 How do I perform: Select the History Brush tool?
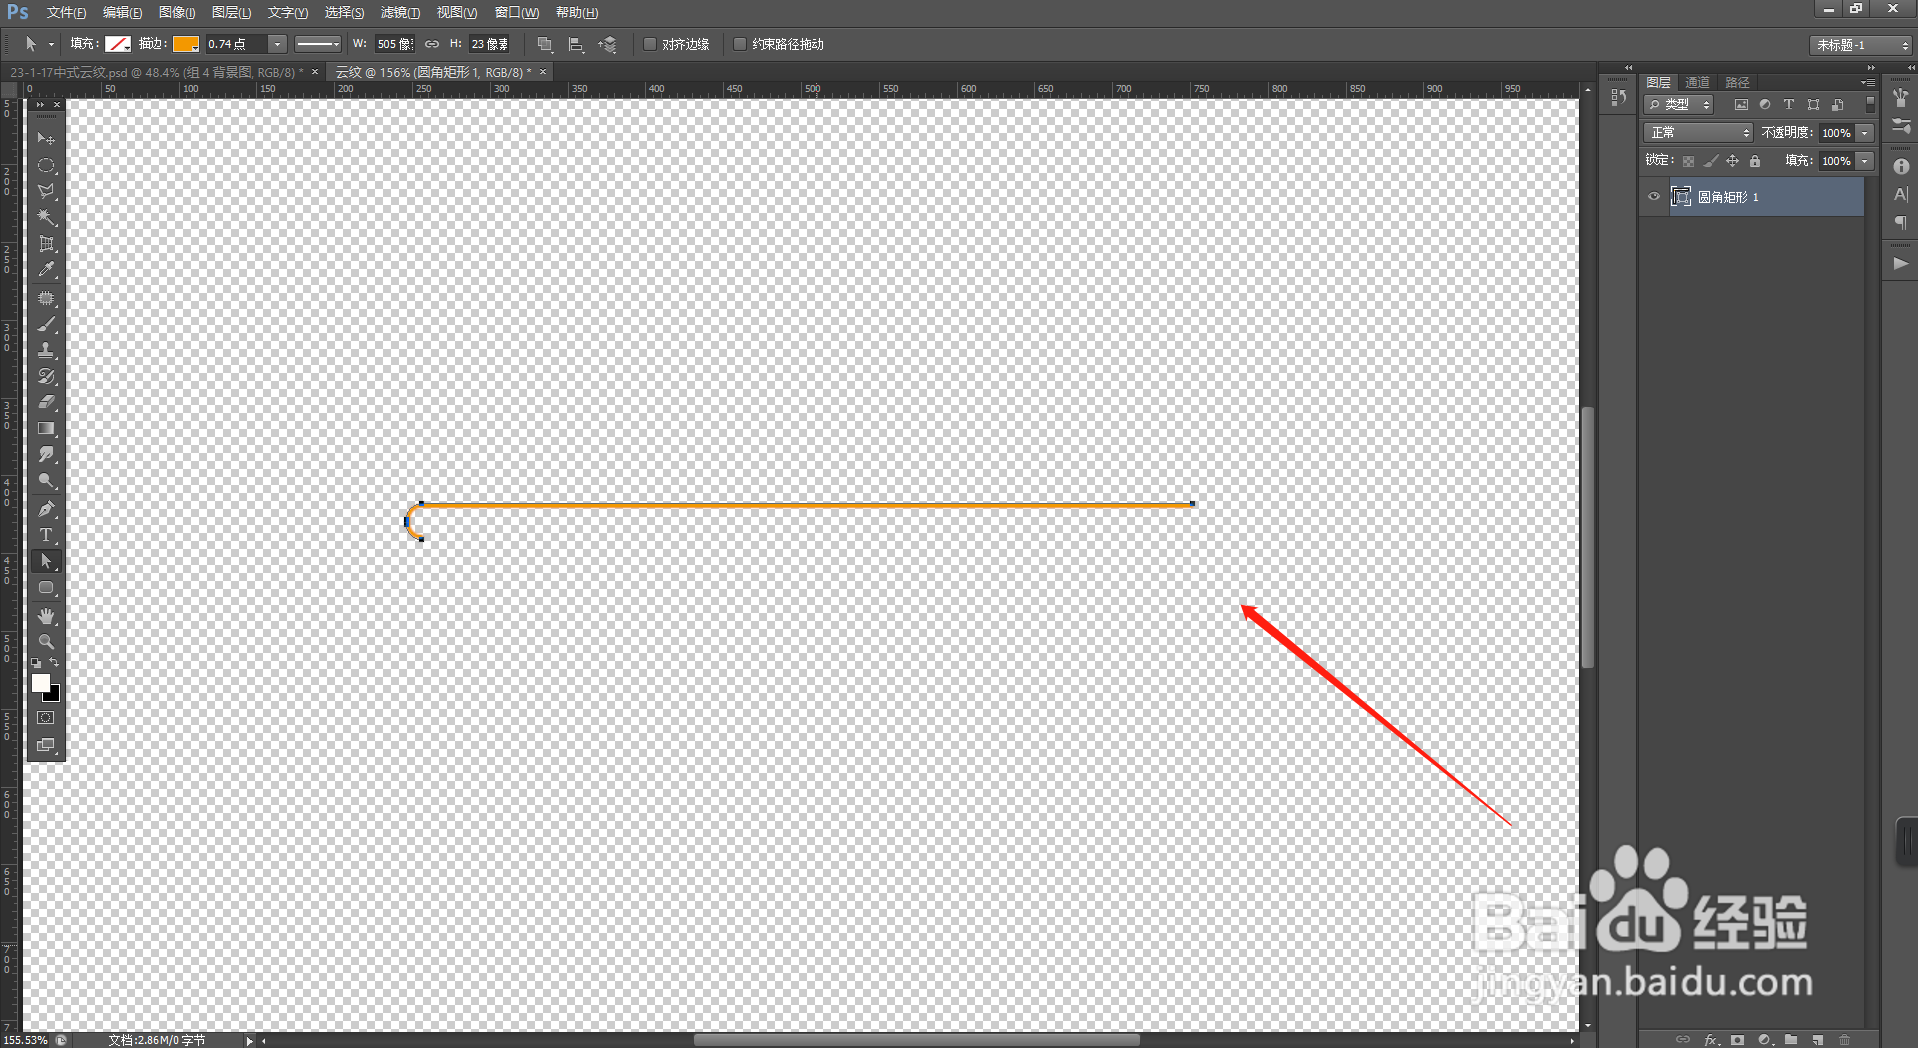click(46, 376)
